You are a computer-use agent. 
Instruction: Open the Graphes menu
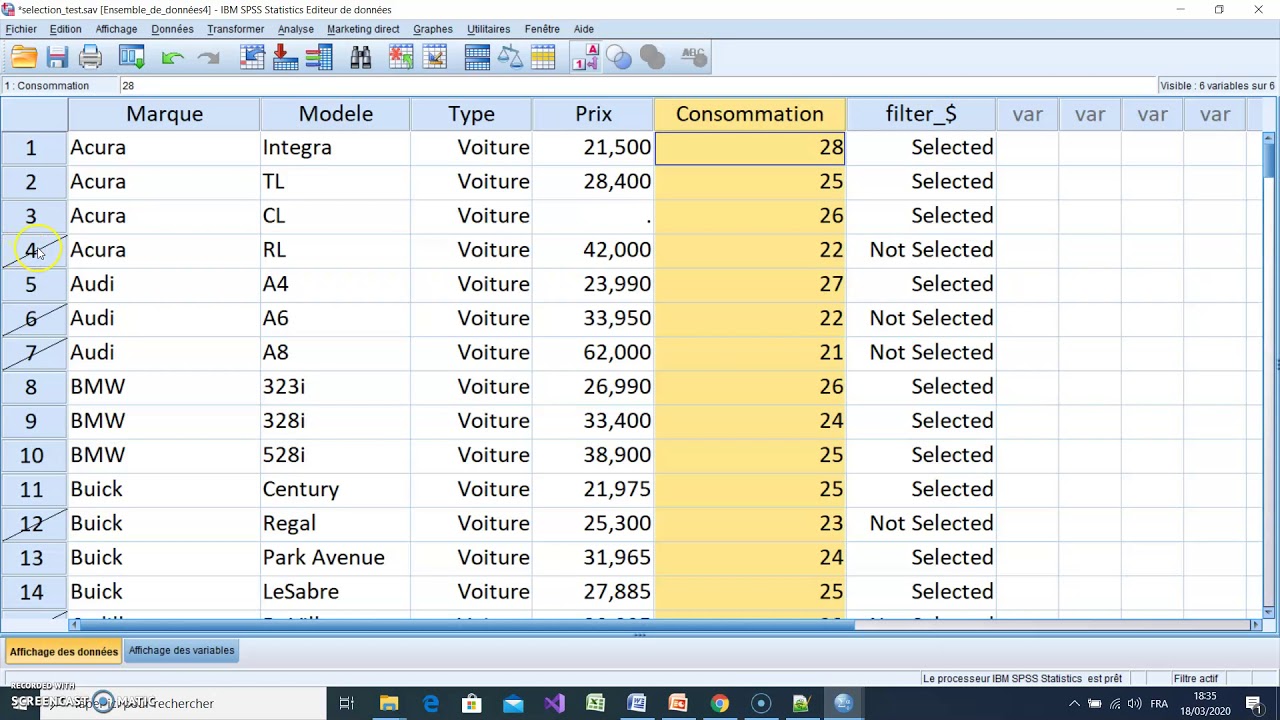point(433,29)
